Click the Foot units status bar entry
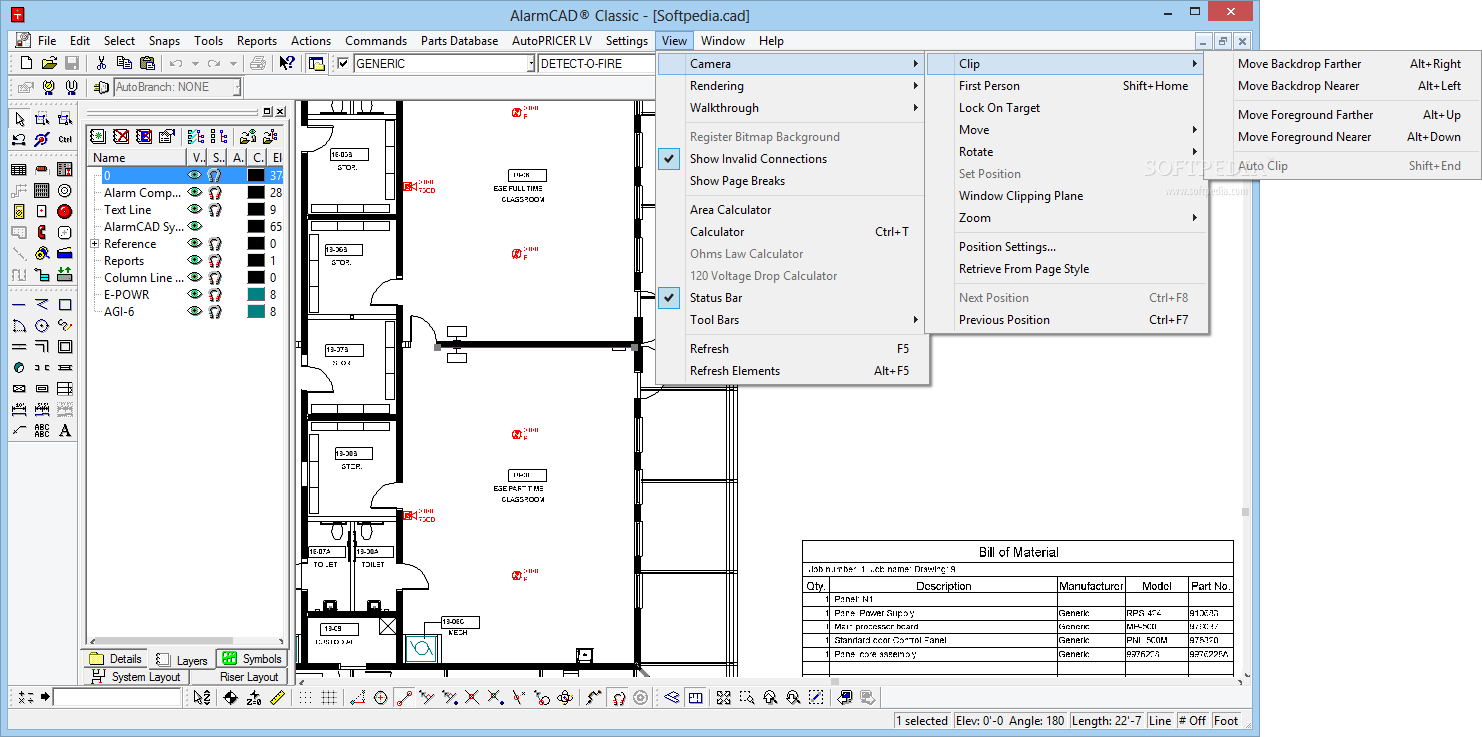Viewport: 1482px width, 737px height. click(1226, 720)
